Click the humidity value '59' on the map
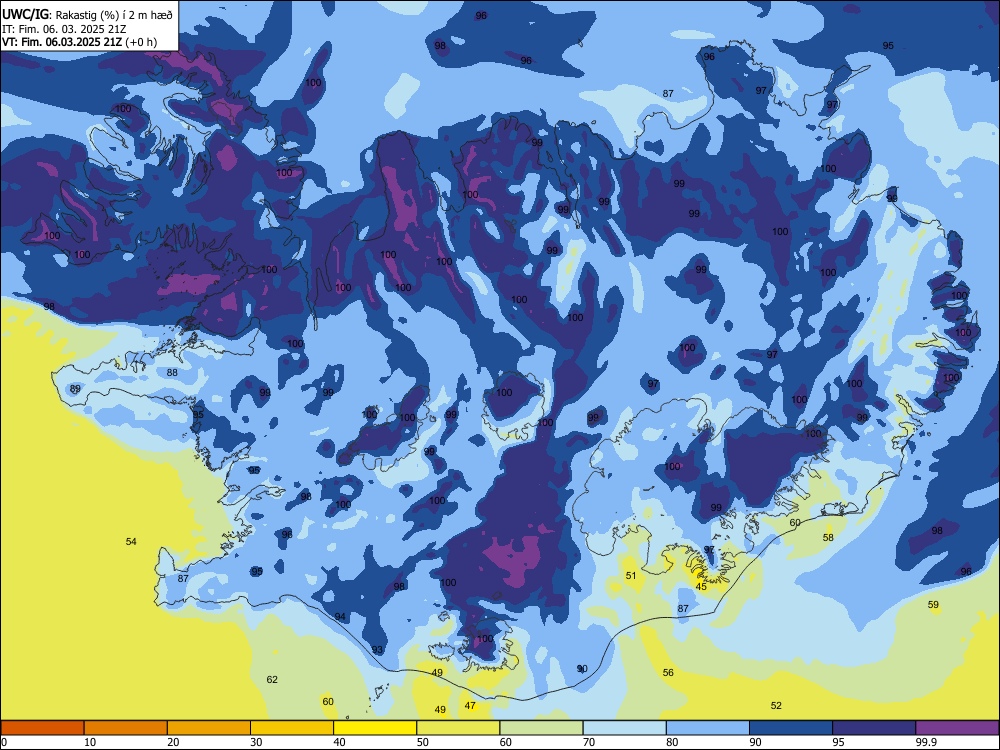 933,605
